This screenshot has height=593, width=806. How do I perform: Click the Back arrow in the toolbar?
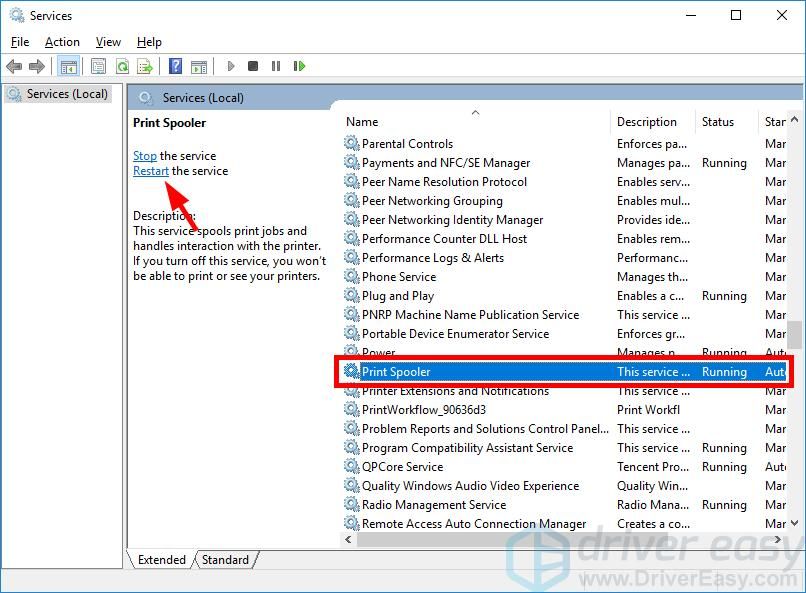[13, 67]
